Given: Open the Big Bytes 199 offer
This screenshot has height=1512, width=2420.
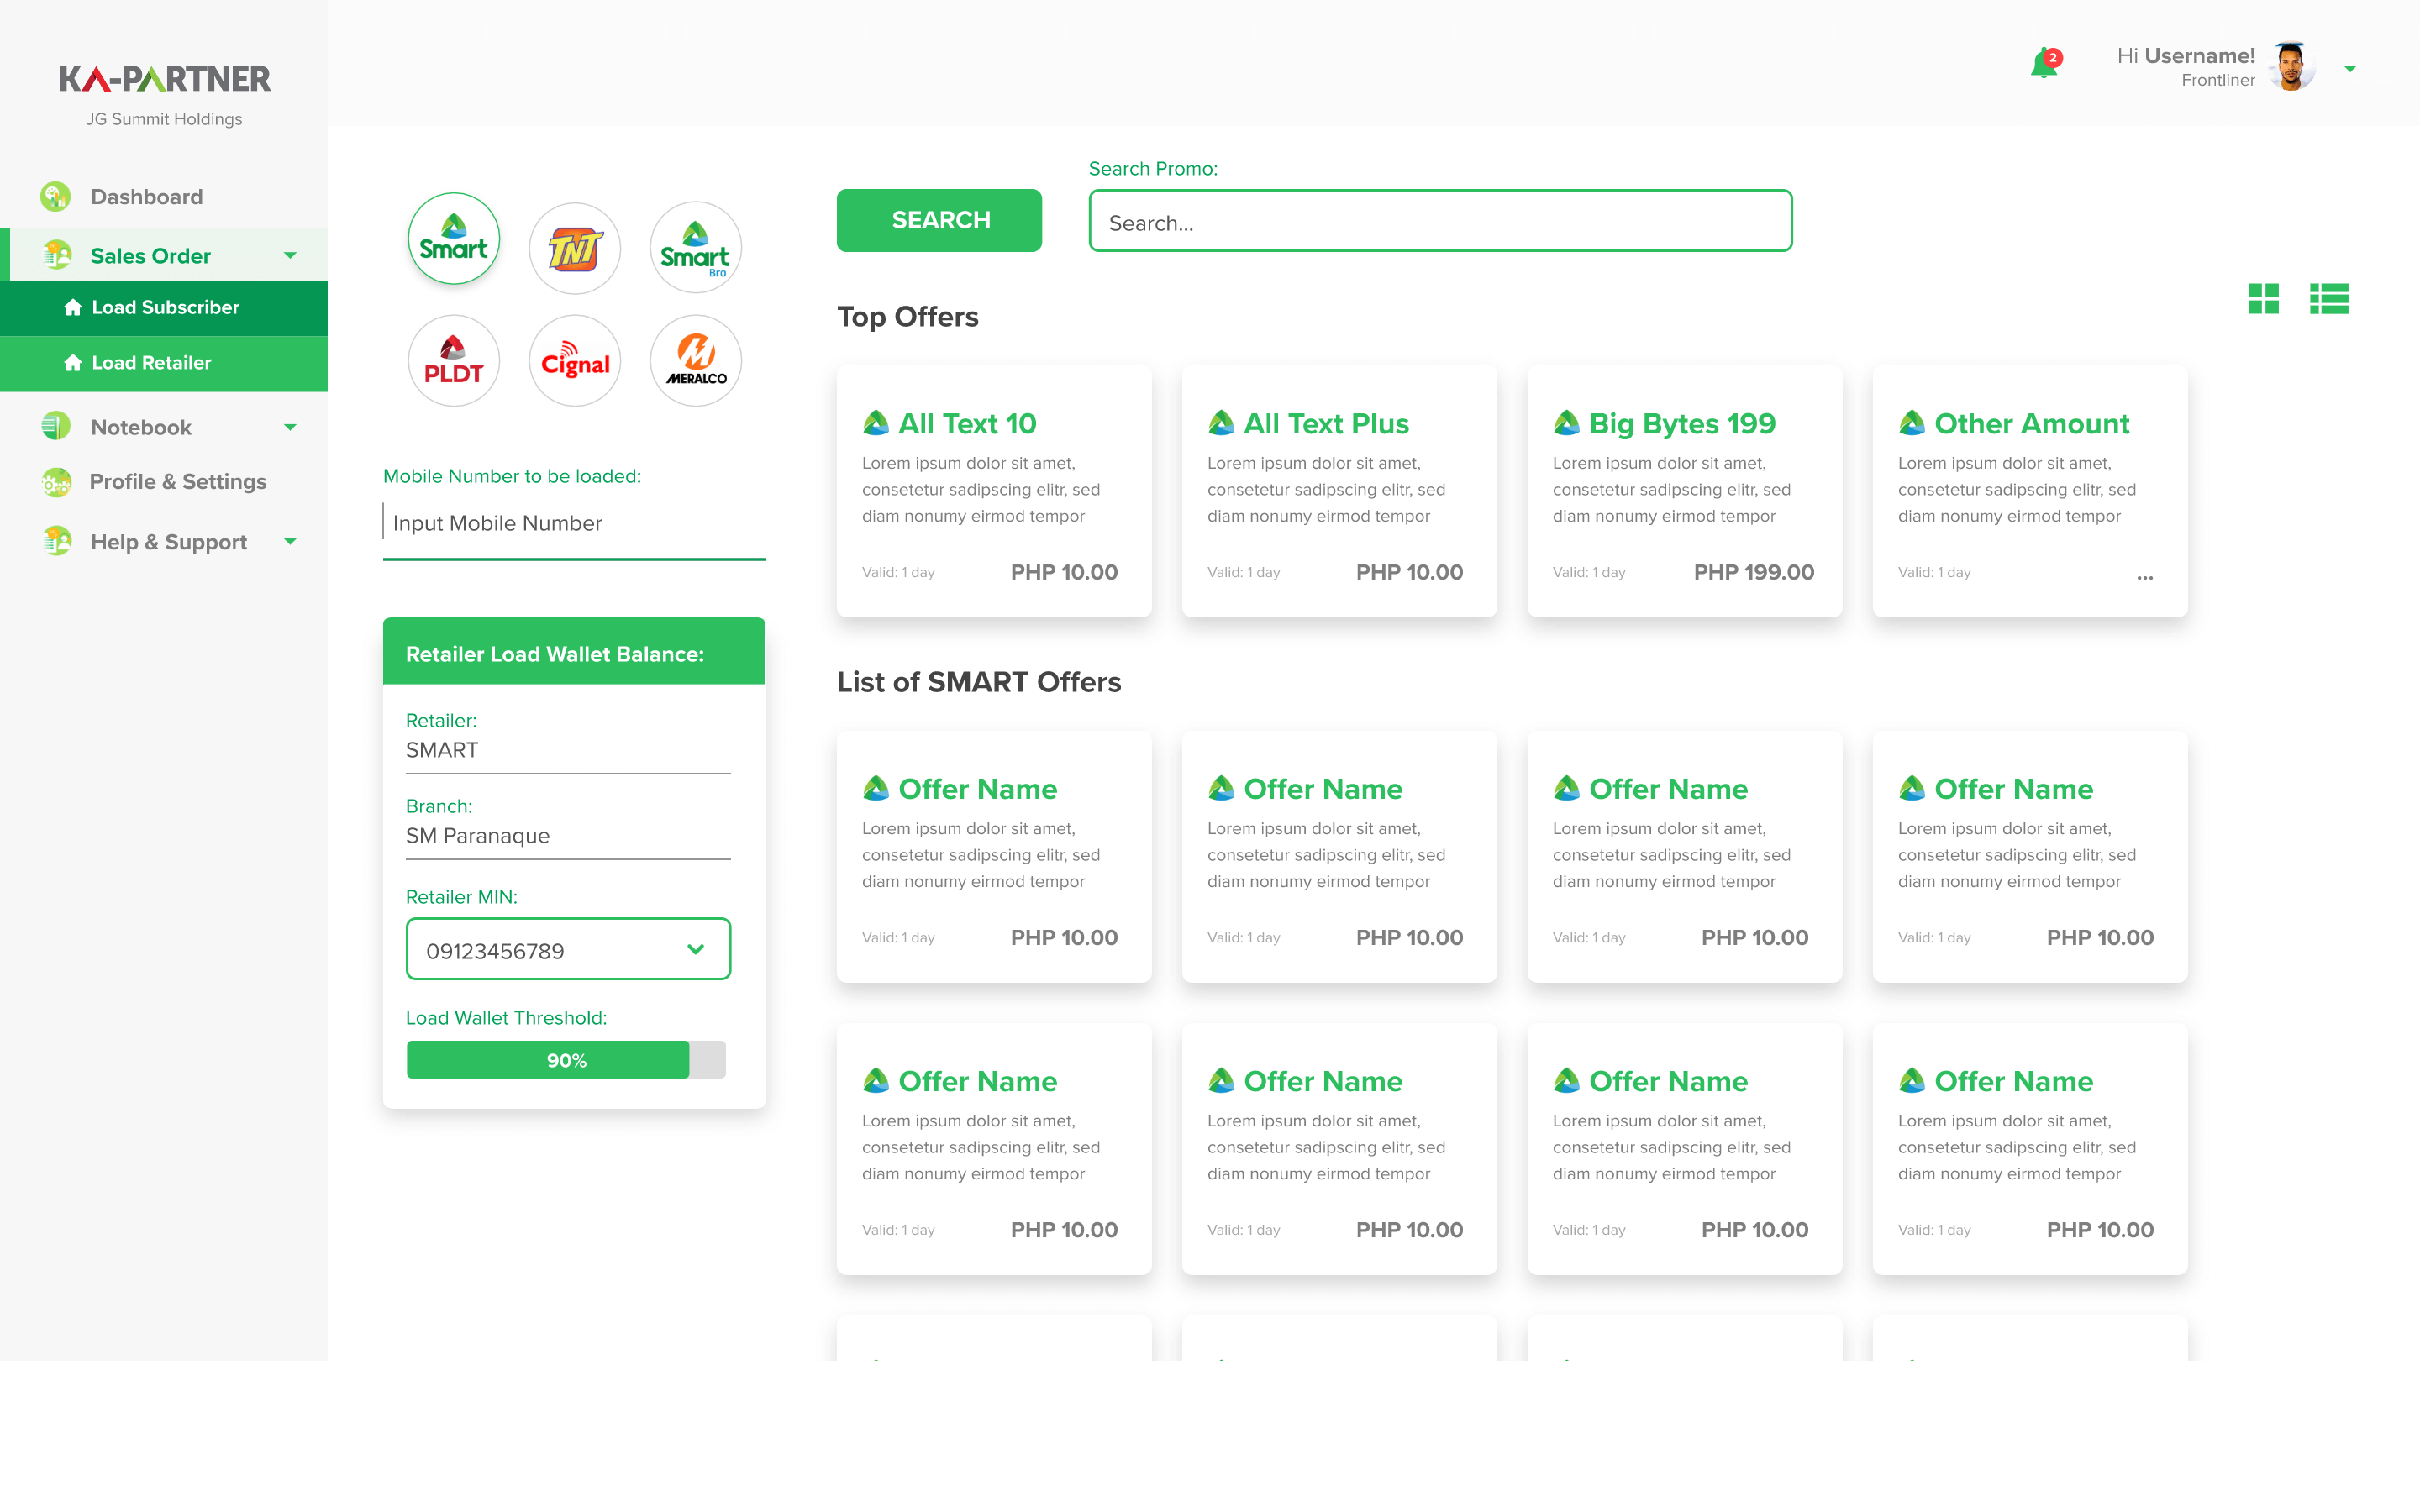Looking at the screenshot, I should [x=1684, y=491].
